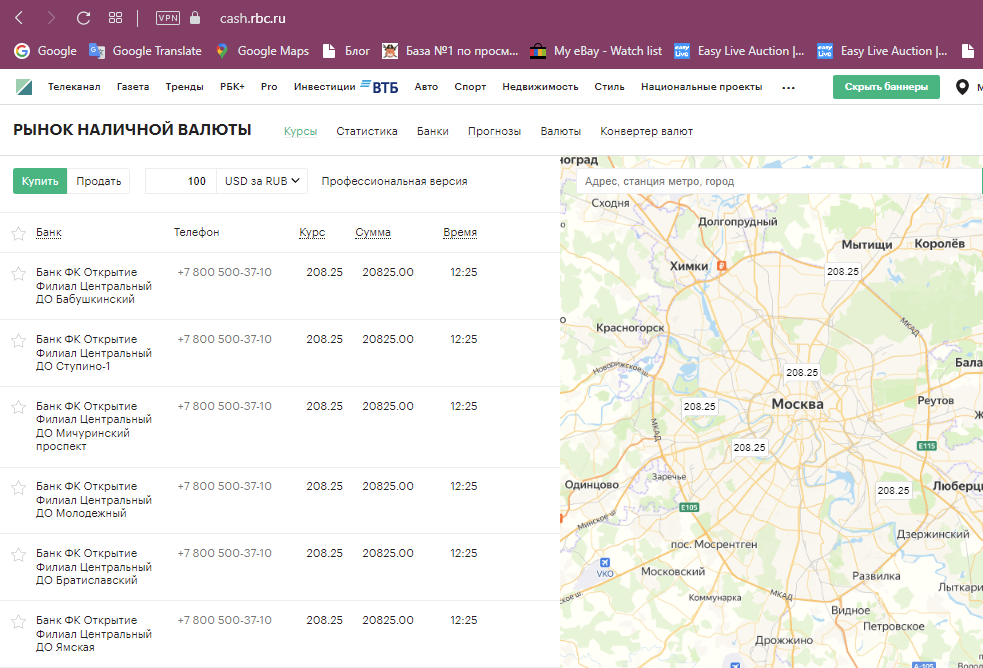This screenshot has height=668, width=983.
Task: Open My eBay Watch list bookmark
Action: 596,51
